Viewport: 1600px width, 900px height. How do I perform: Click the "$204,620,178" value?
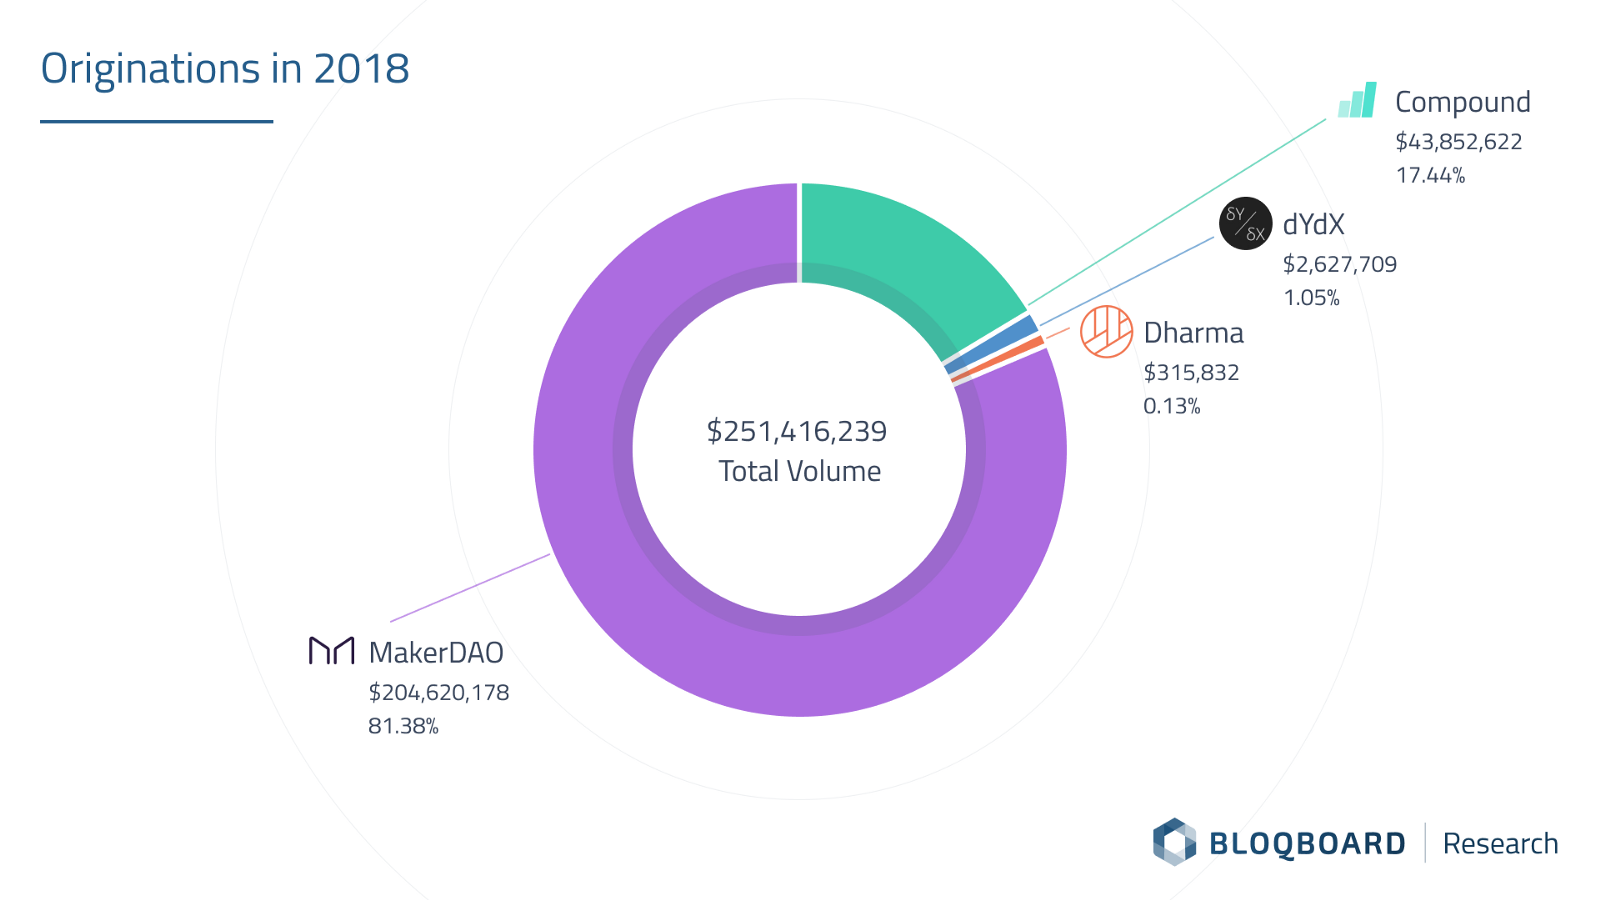(439, 692)
